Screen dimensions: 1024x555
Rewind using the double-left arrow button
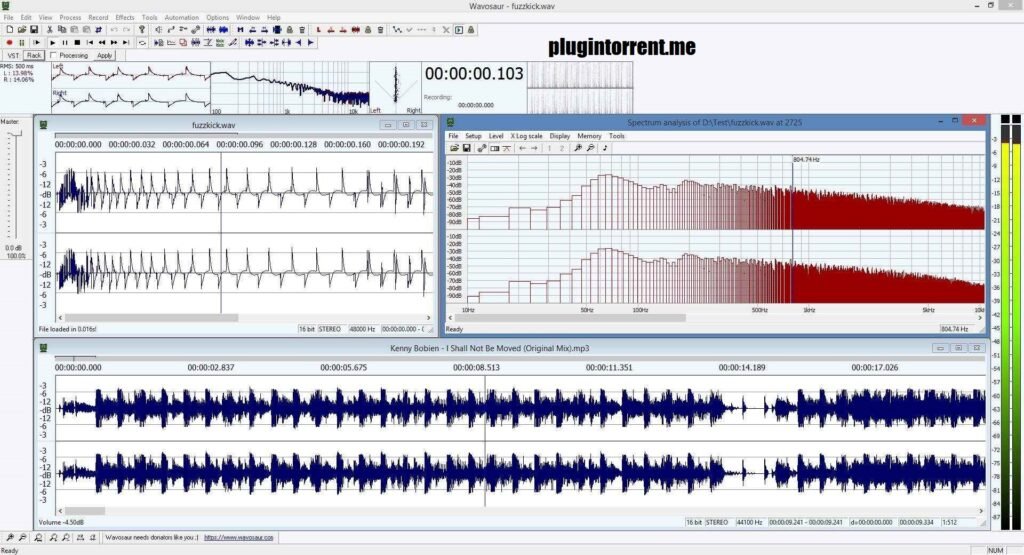pos(102,42)
